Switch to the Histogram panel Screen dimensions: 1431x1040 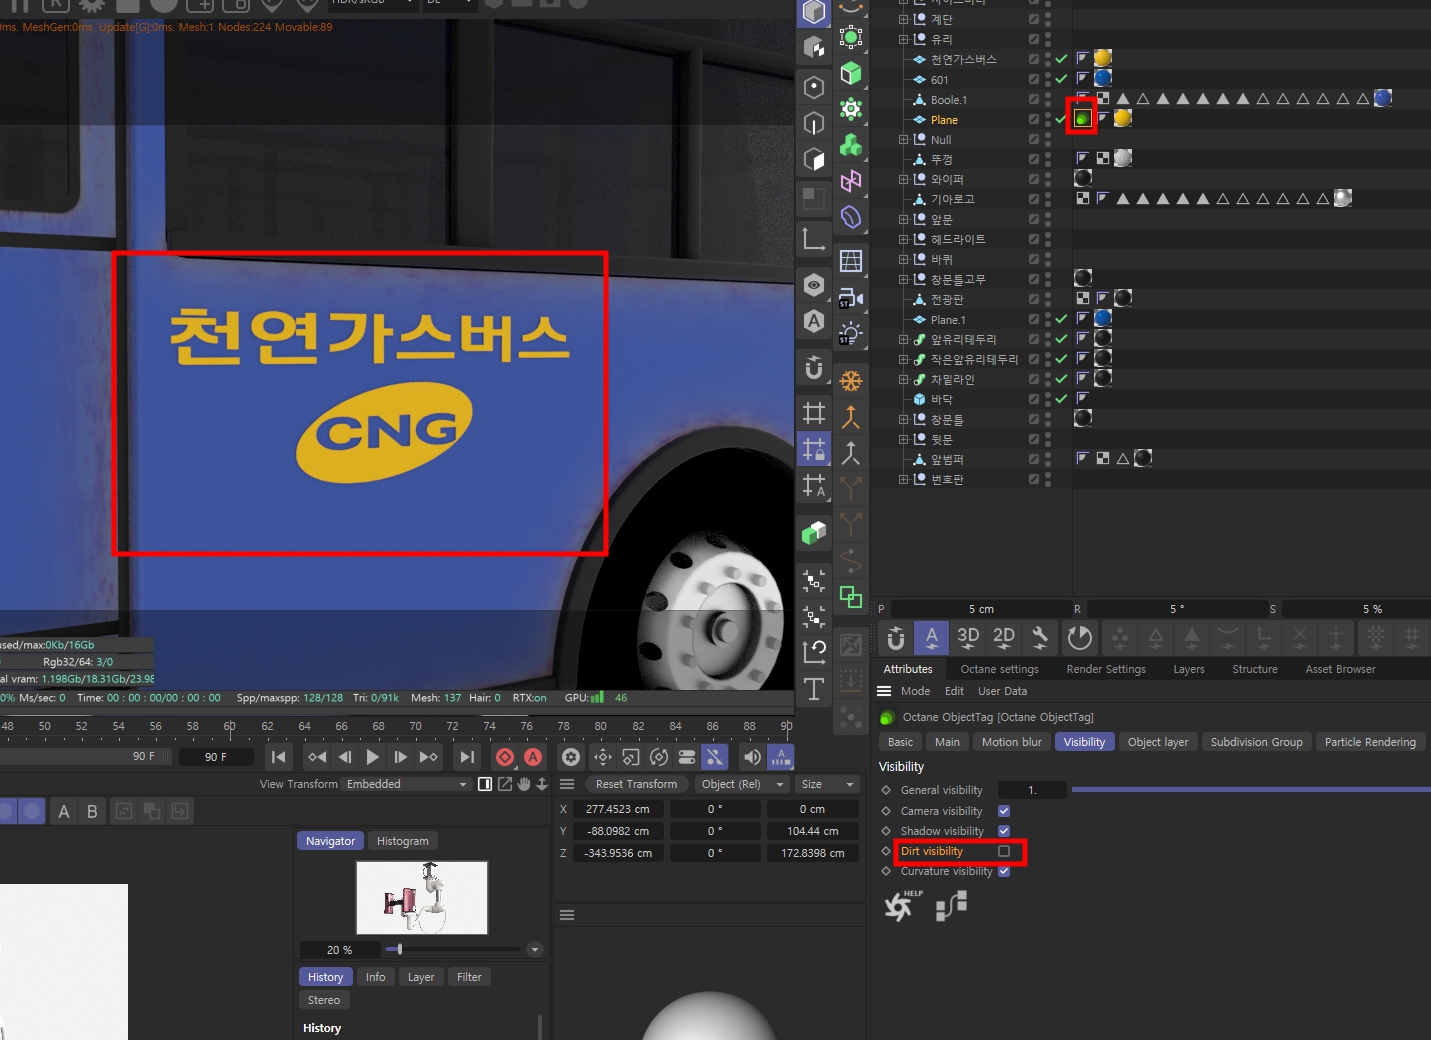click(x=402, y=841)
